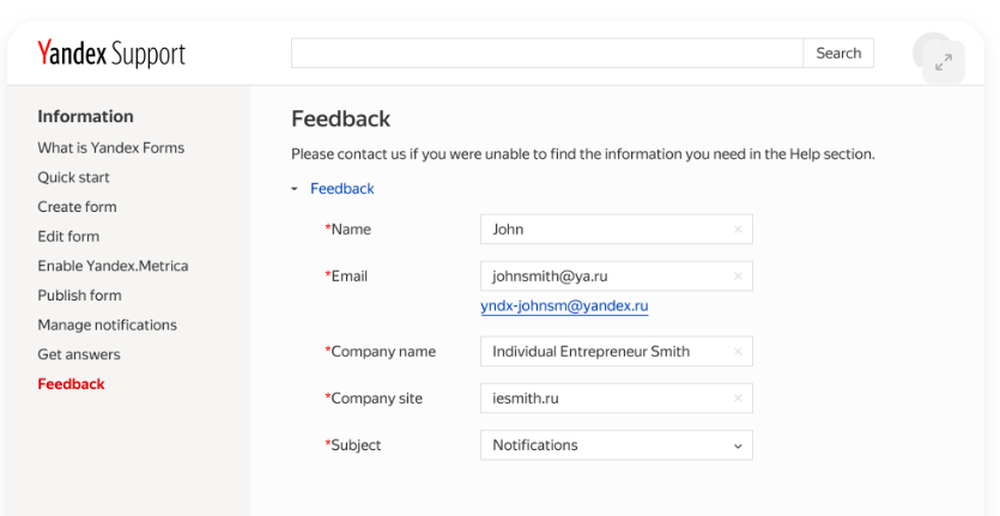This screenshot has height=516, width=1000.
Task: Select Feedback in the sidebar
Action: coord(71,384)
